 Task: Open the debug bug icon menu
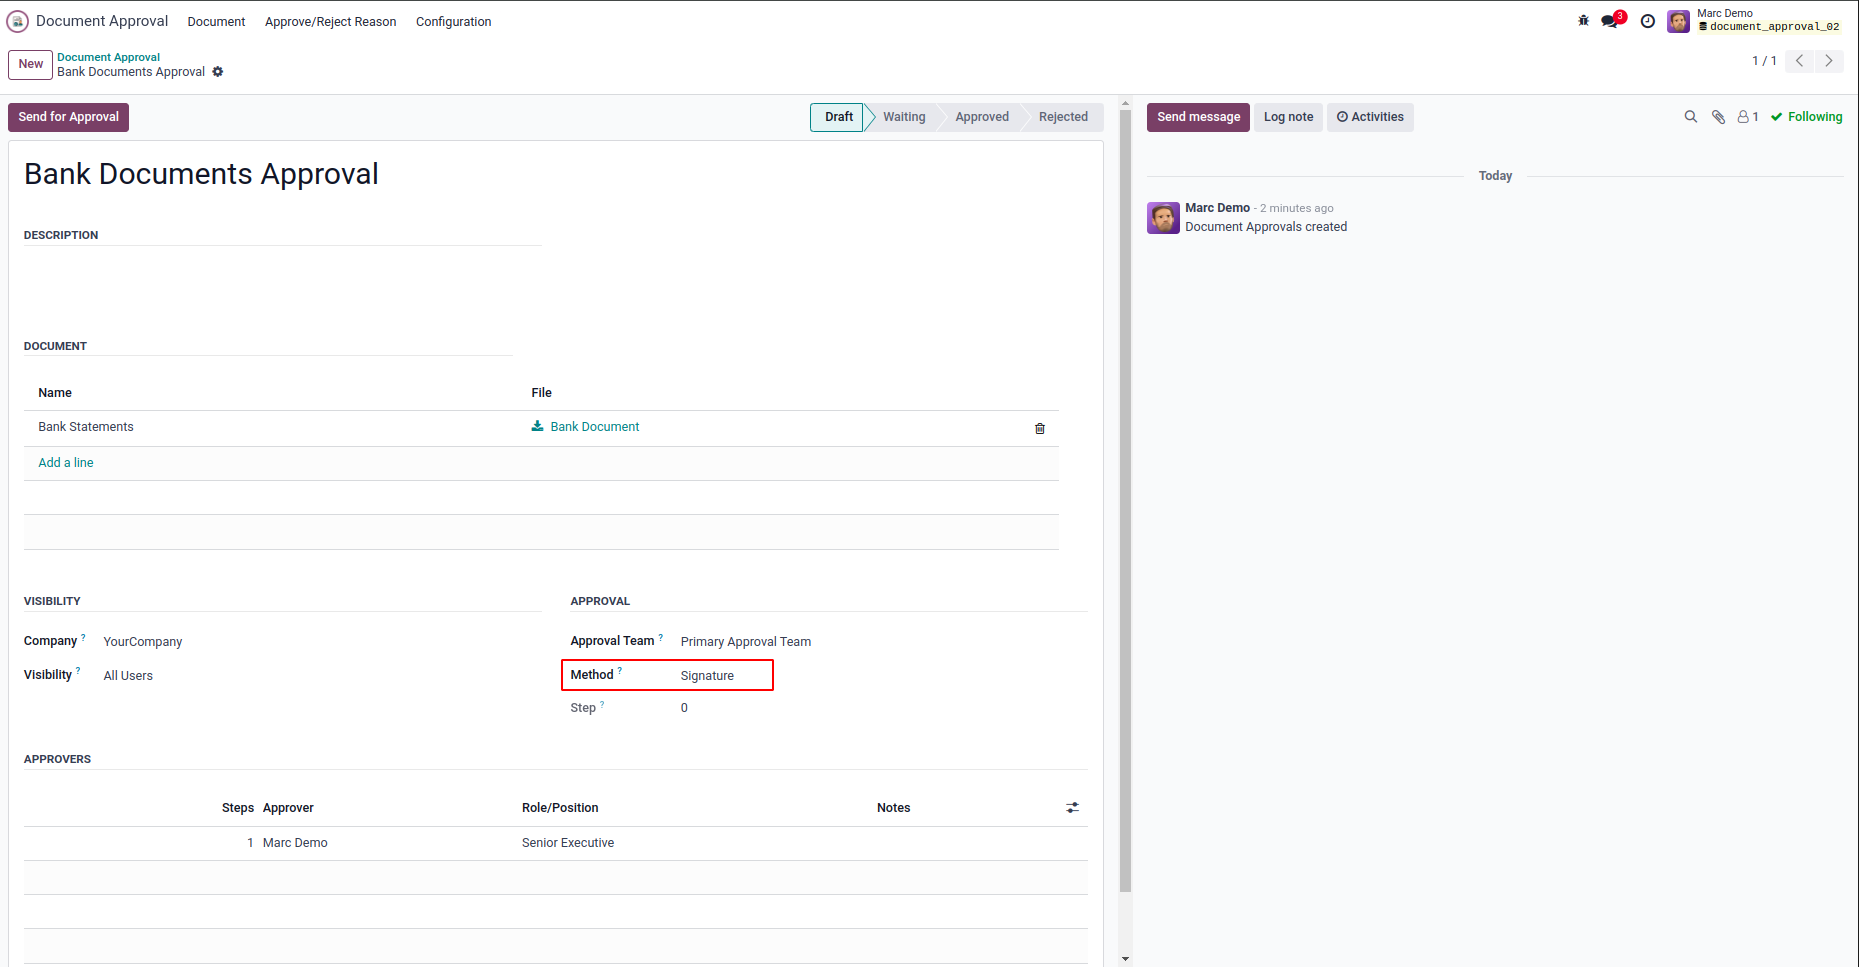point(1583,21)
